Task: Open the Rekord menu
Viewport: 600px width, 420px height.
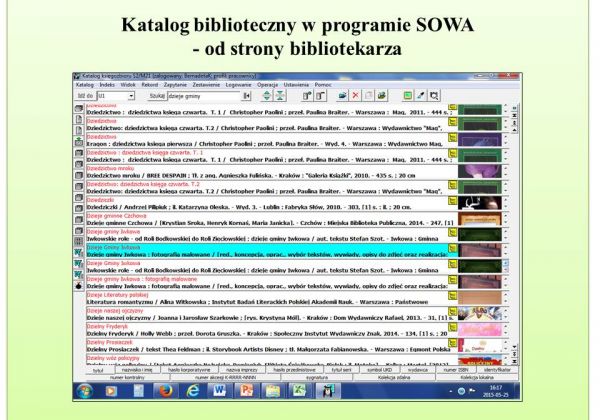Action: [x=150, y=85]
